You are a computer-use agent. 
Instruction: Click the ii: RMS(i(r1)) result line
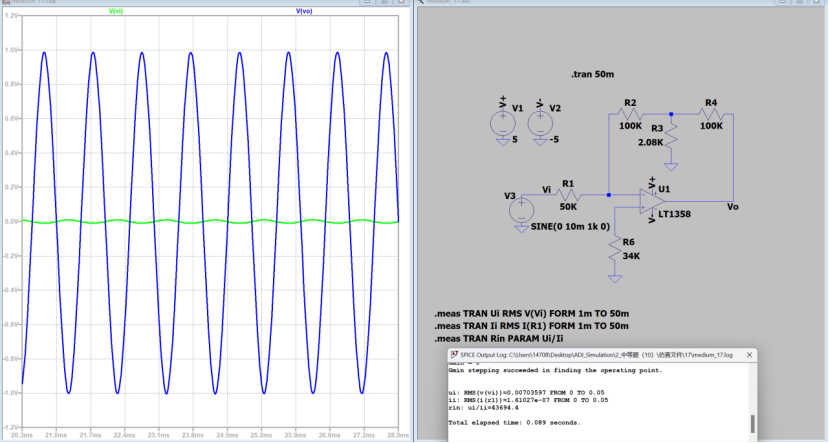pos(528,400)
